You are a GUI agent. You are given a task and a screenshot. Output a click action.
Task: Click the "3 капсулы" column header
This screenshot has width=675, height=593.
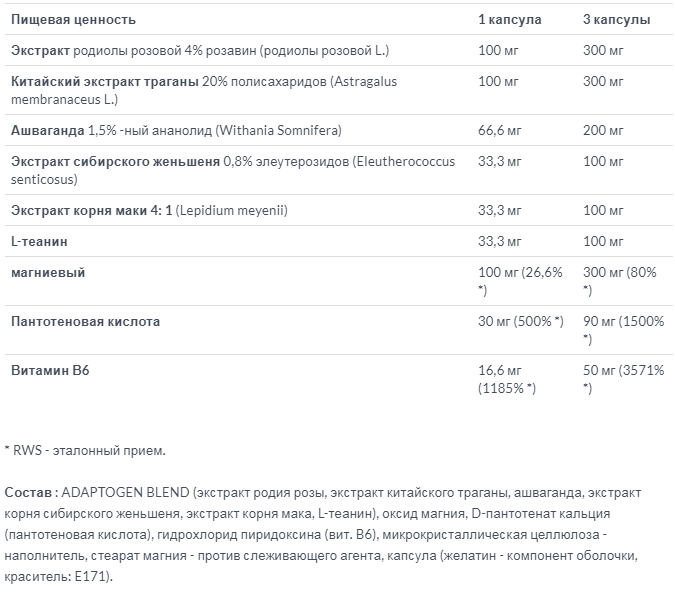pos(616,20)
